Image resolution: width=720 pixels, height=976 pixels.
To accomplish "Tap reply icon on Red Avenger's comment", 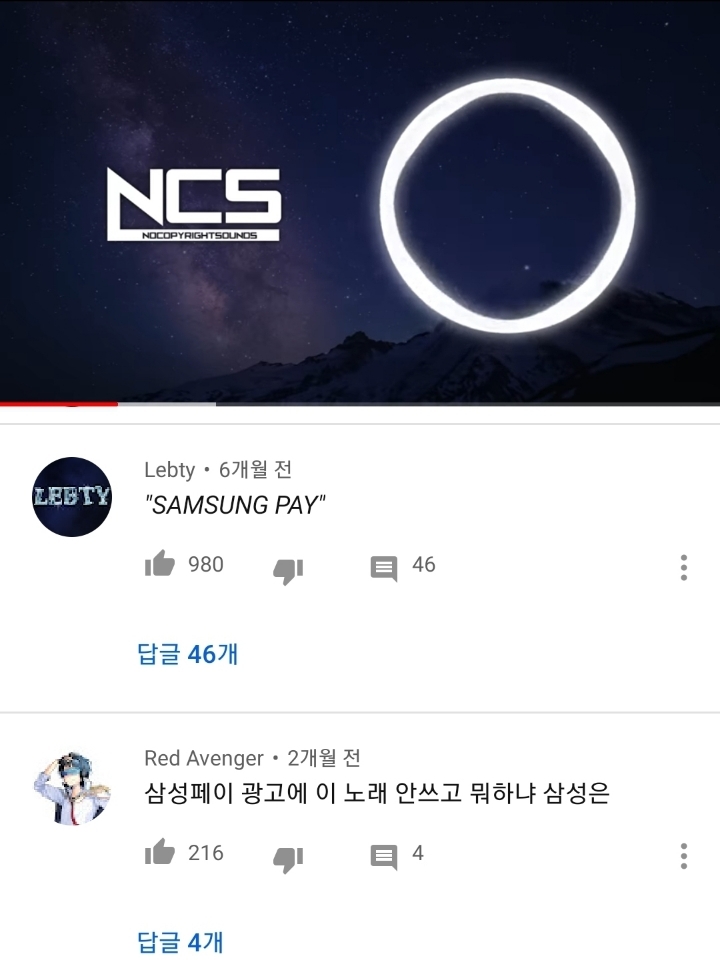I will coord(384,856).
